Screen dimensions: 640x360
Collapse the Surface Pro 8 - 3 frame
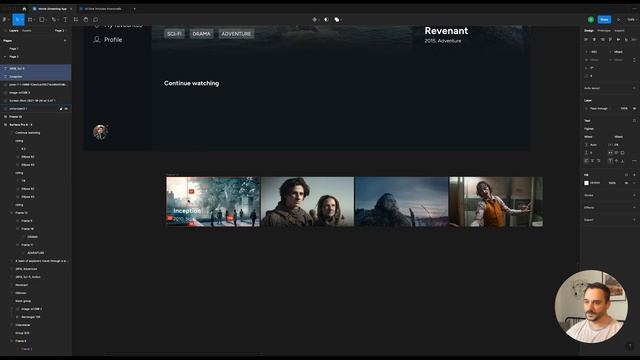pos(5,124)
